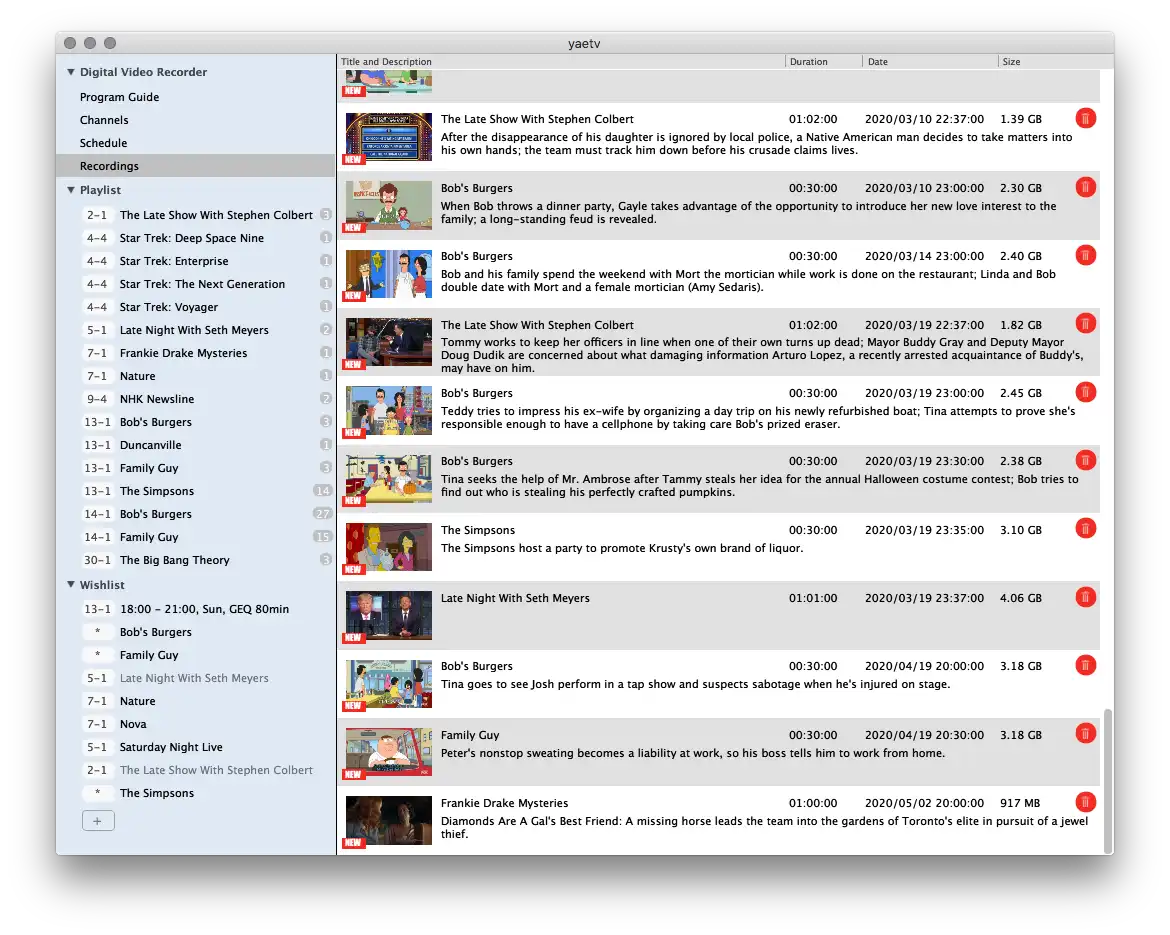Delete The Simpsons recording trash icon
This screenshot has height=935, width=1170.
pyautogui.click(x=1086, y=529)
